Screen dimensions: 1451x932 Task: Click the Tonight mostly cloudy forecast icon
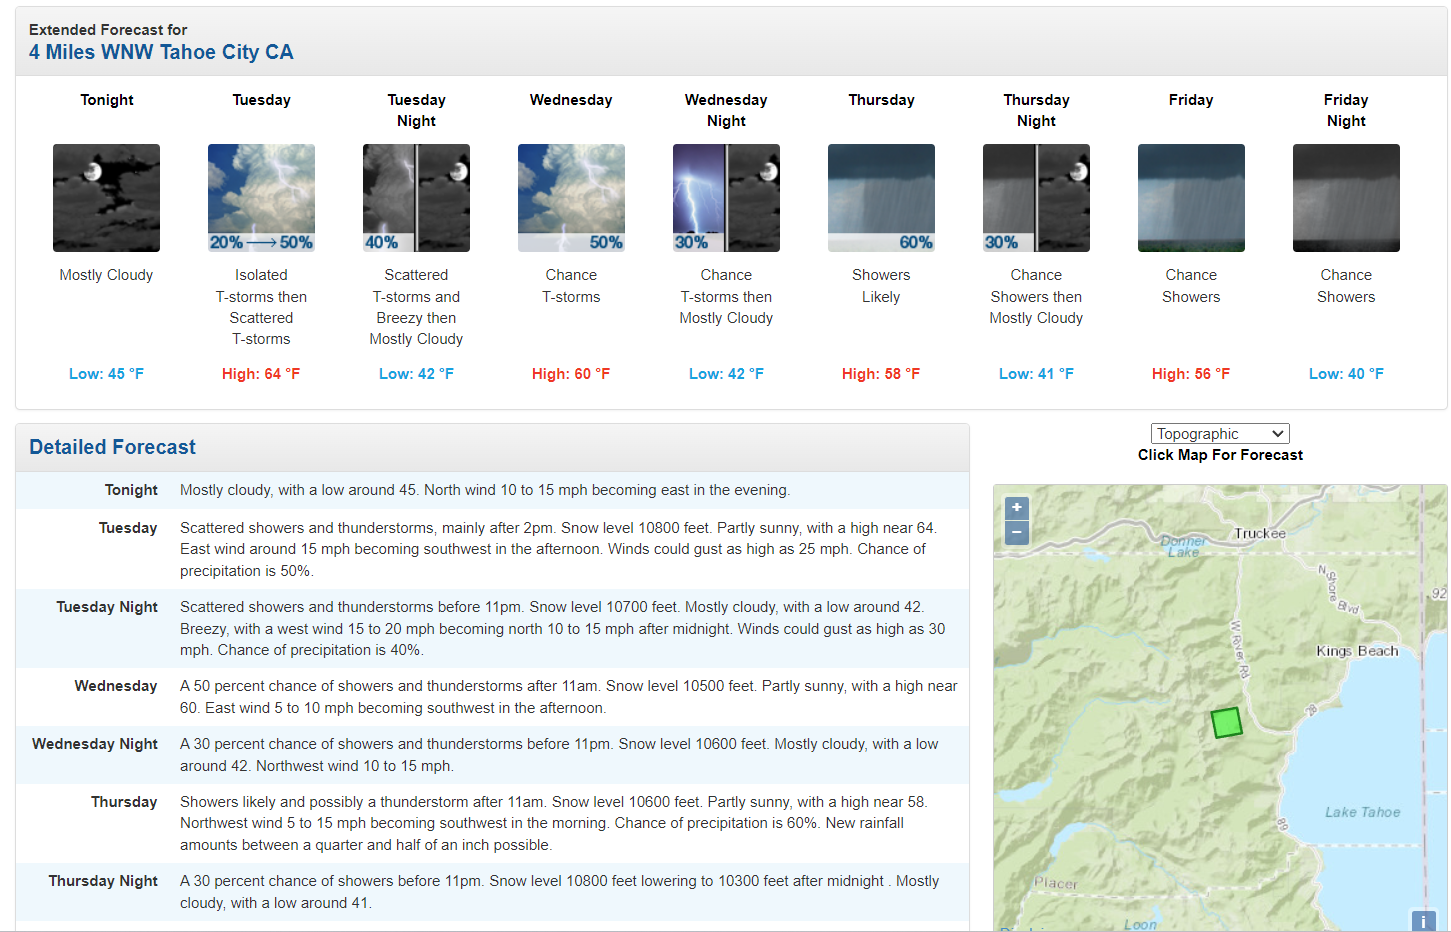click(106, 198)
